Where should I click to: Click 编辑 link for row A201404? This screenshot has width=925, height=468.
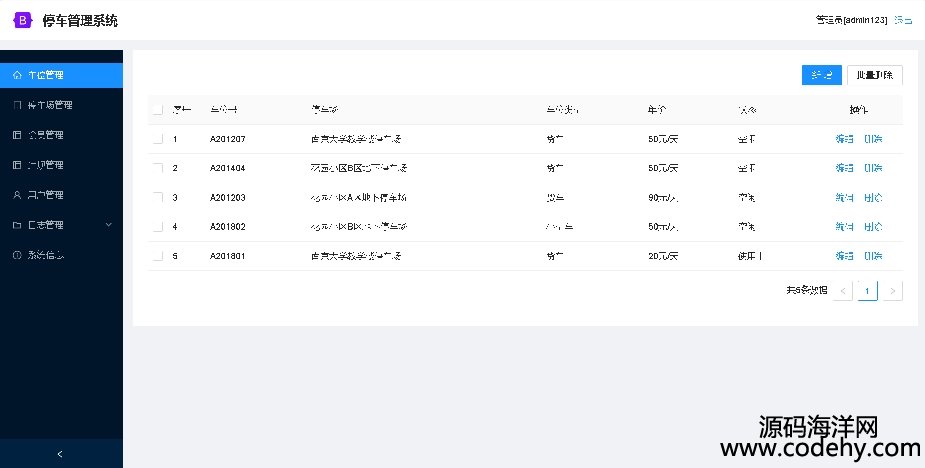tap(844, 168)
